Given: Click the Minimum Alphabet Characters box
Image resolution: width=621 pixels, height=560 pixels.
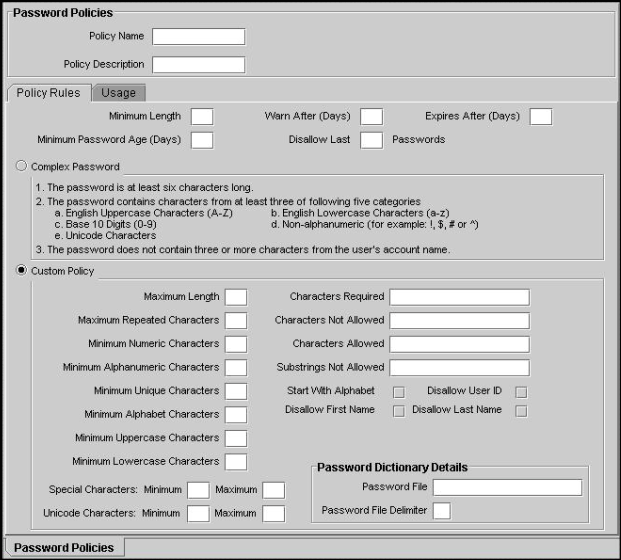Looking at the screenshot, I should 236,415.
